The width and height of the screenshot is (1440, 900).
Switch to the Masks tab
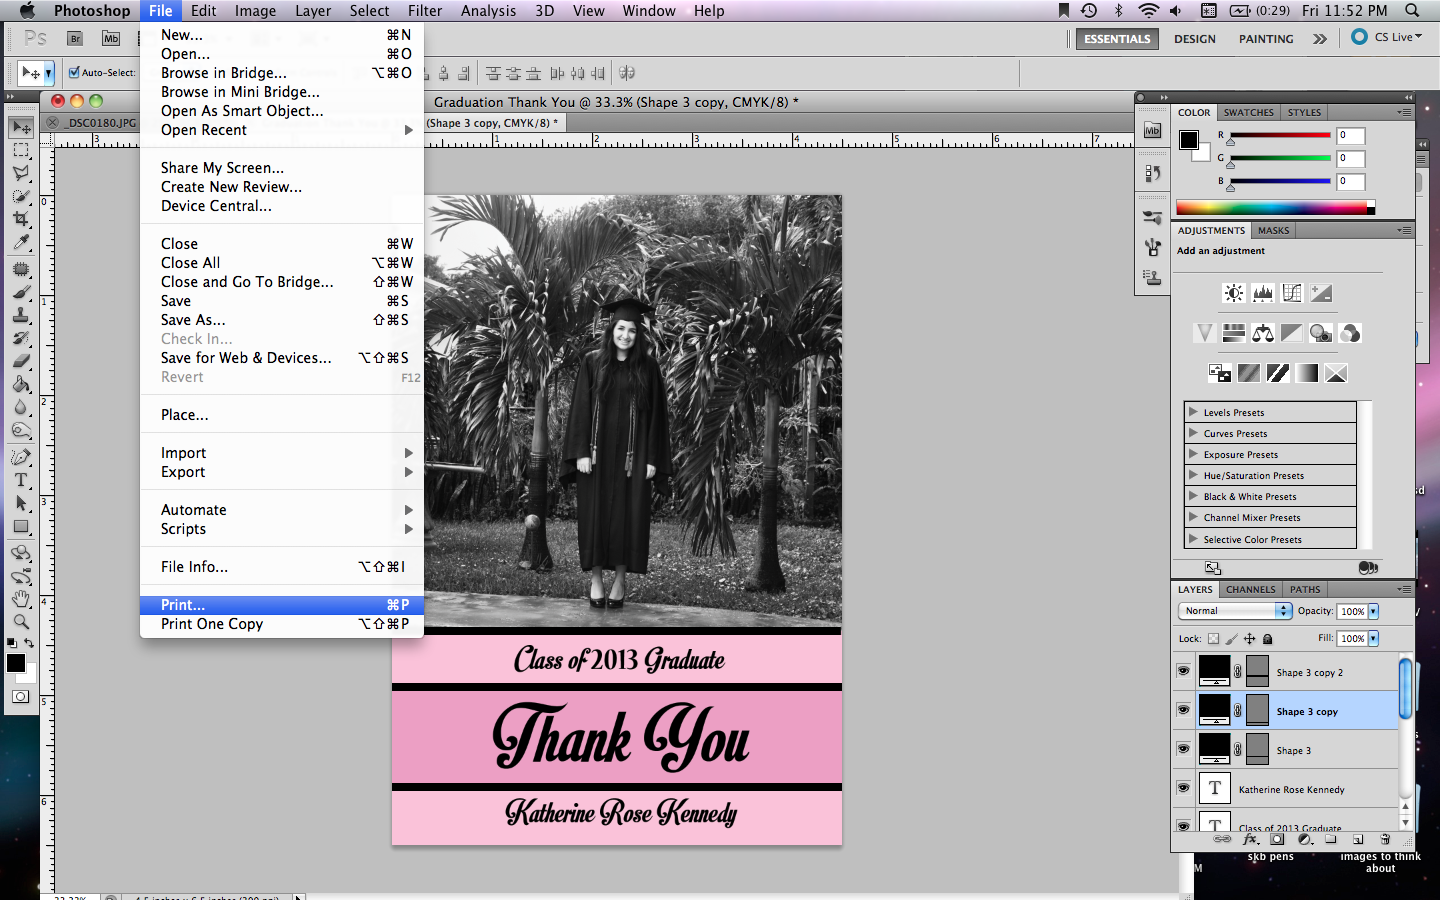(x=1273, y=231)
